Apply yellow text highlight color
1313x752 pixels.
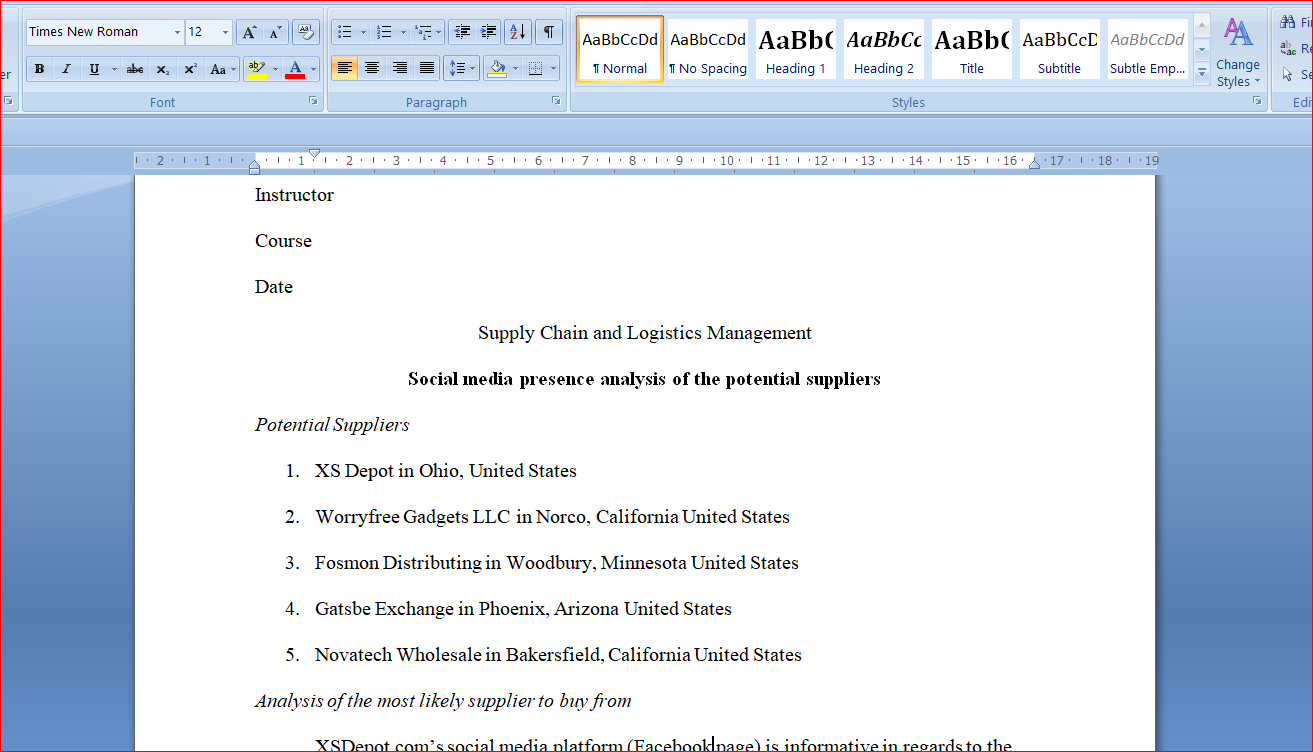click(256, 69)
